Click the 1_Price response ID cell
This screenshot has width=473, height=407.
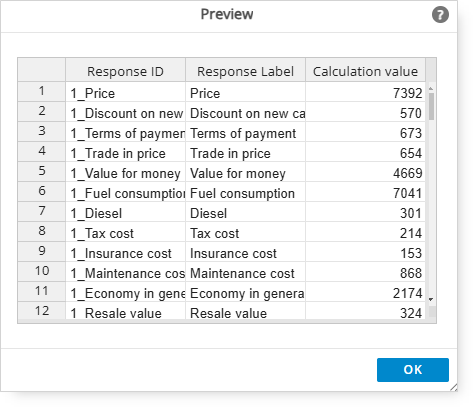tap(125, 92)
